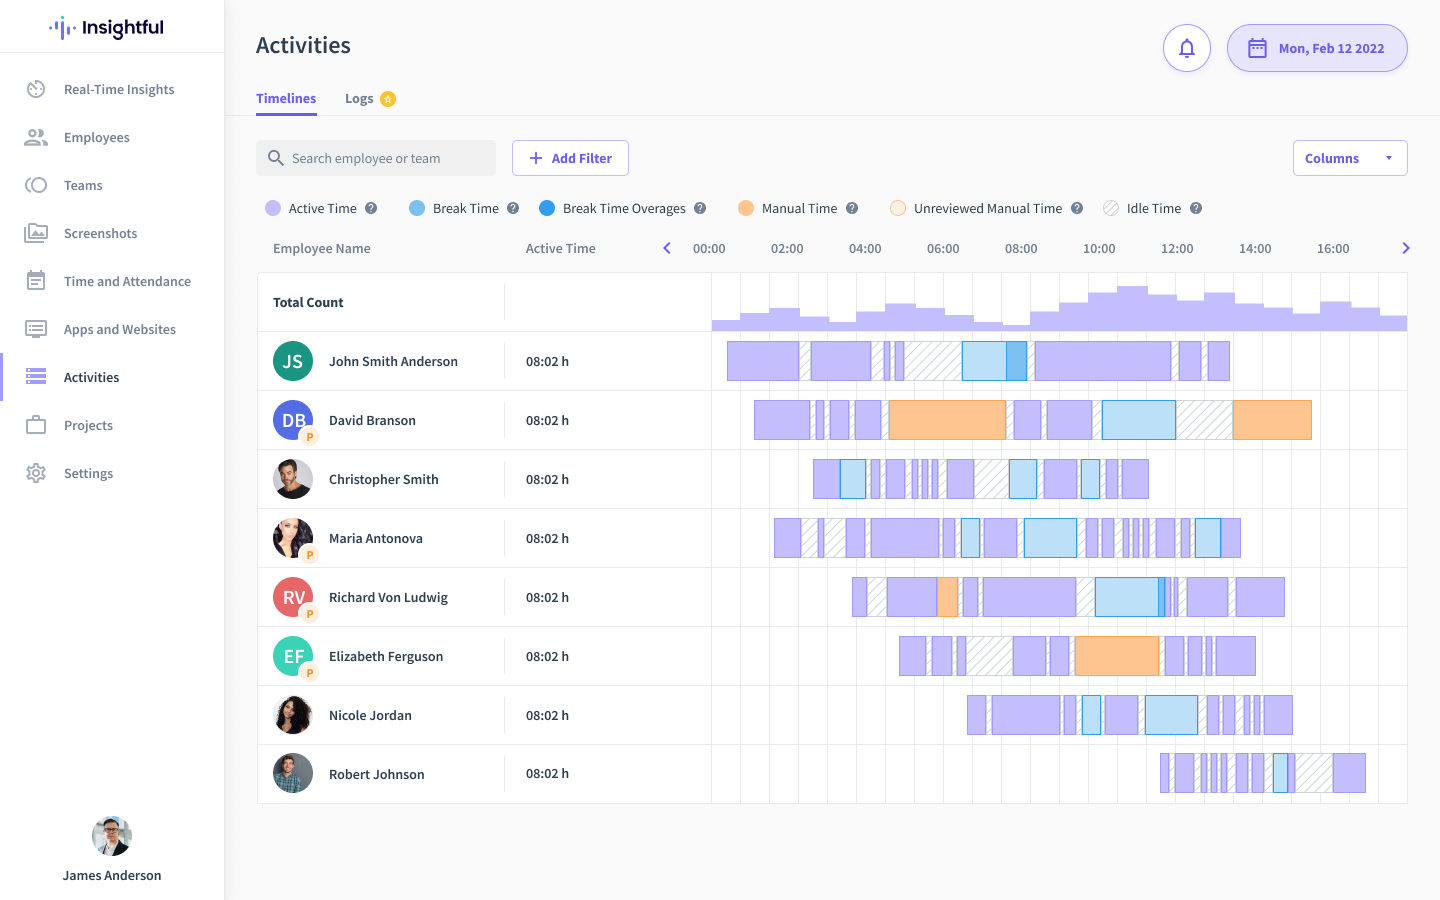Open the date picker Mon, Feb 12 2022
This screenshot has width=1440, height=900.
[1317, 48]
